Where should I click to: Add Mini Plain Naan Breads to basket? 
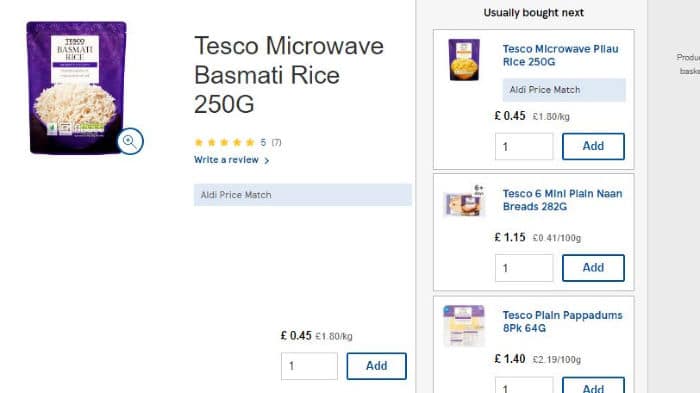(593, 268)
